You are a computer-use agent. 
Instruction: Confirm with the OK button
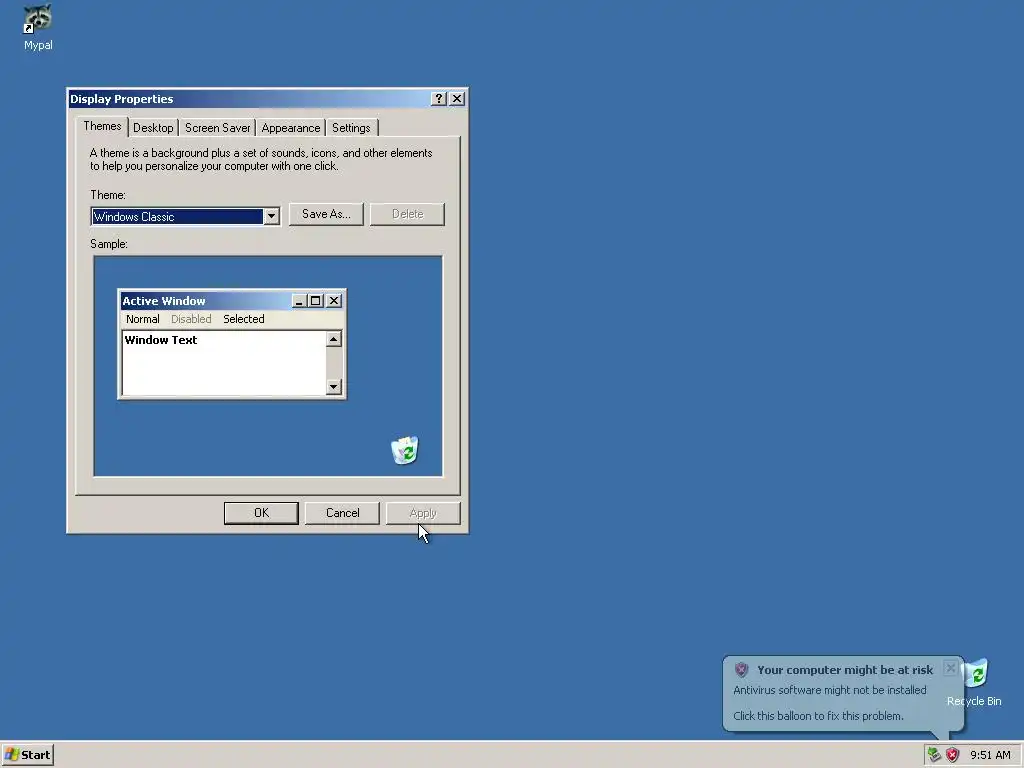point(261,513)
